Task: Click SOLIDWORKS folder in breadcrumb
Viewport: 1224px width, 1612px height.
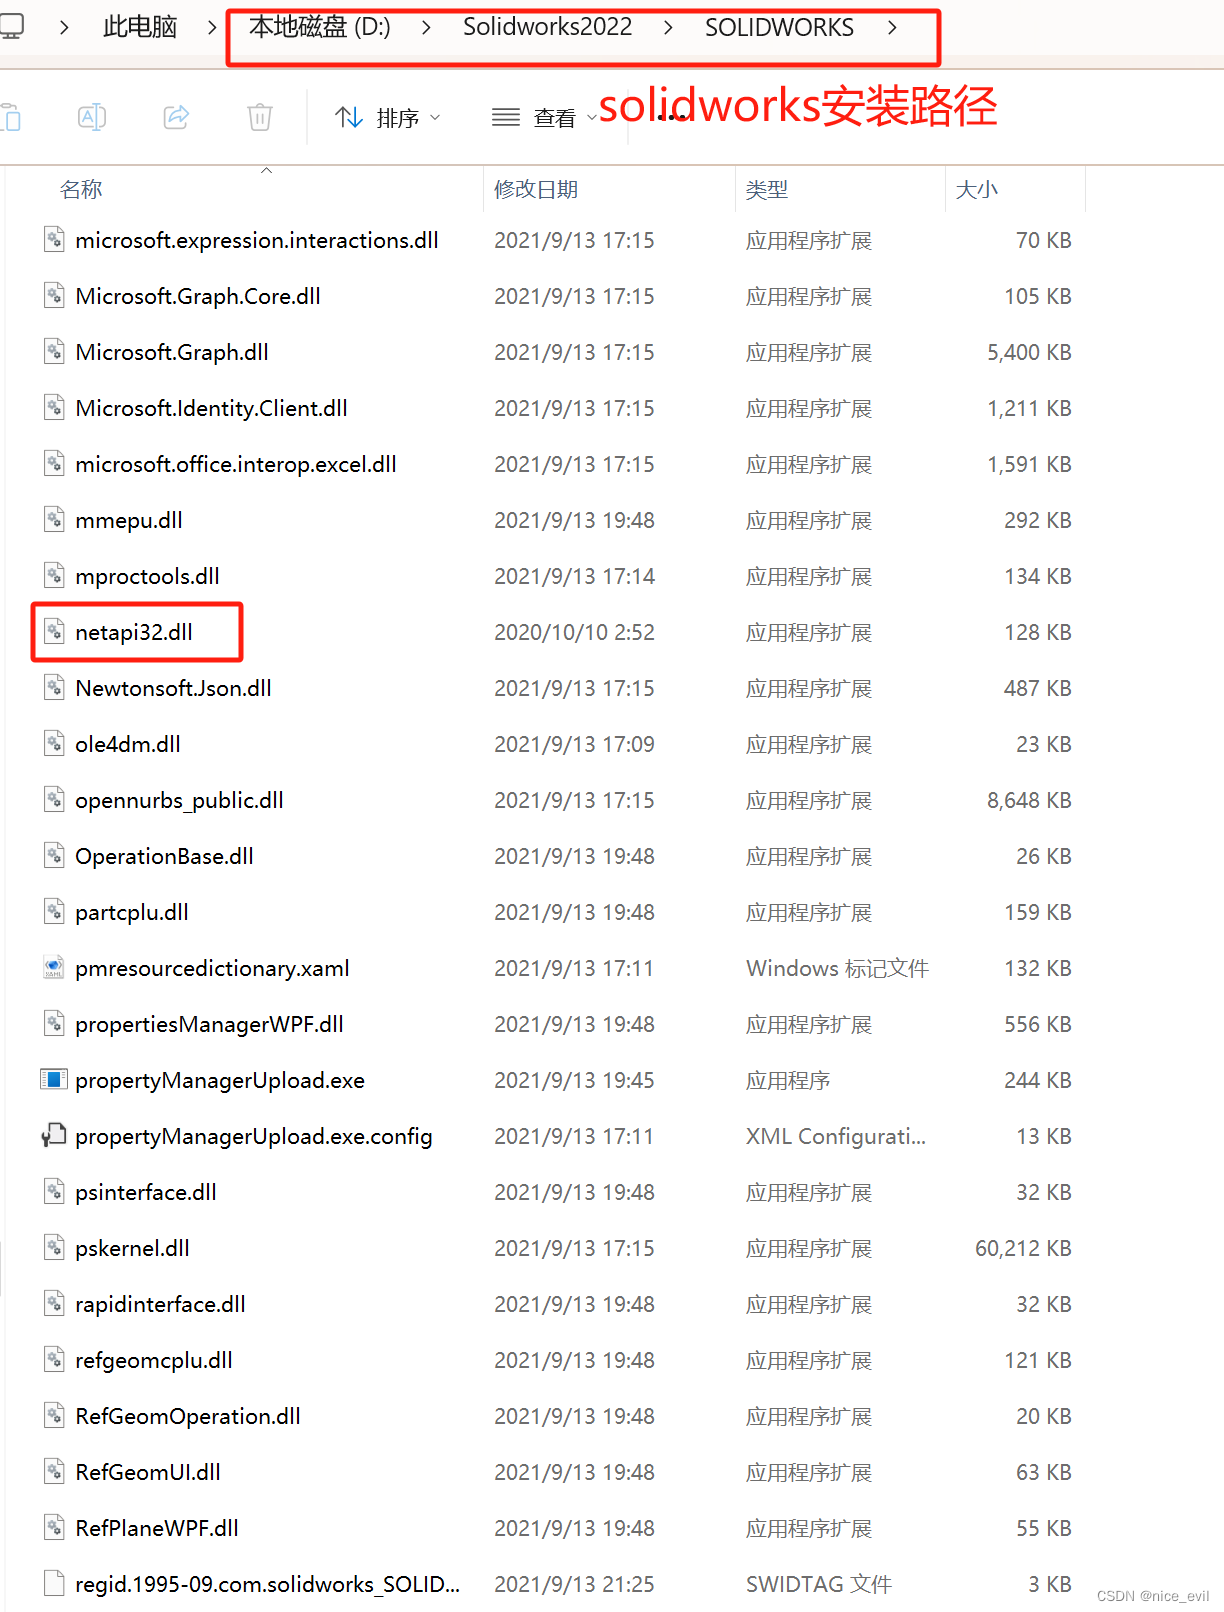Action: [779, 27]
